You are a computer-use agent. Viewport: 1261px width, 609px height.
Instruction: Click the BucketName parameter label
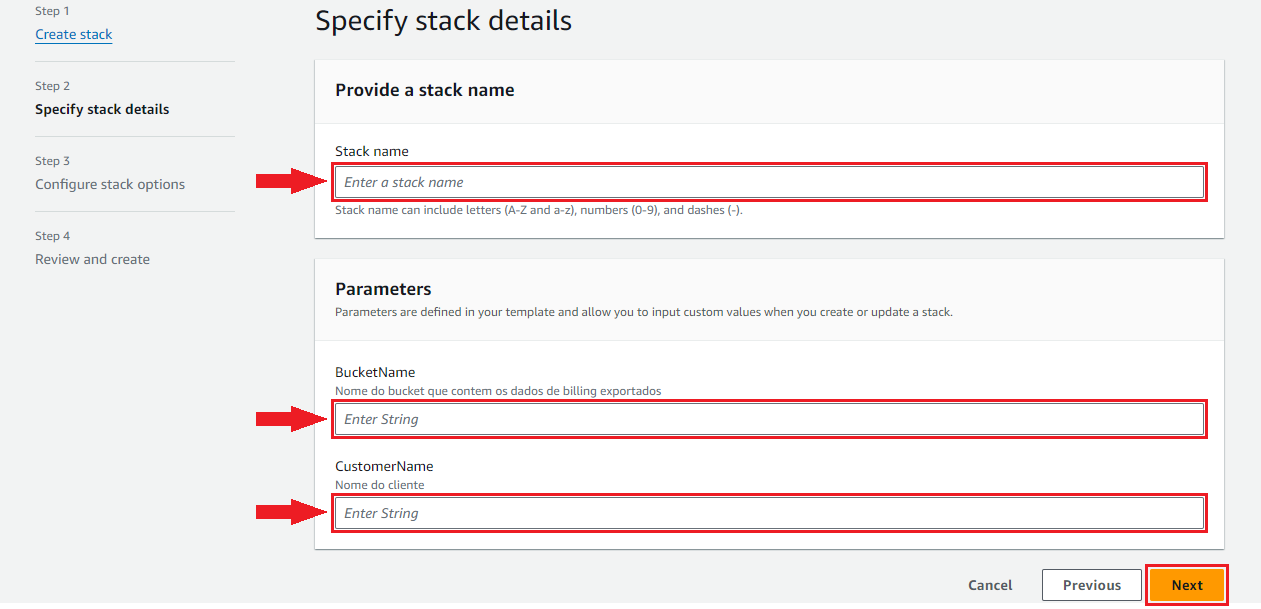(375, 372)
